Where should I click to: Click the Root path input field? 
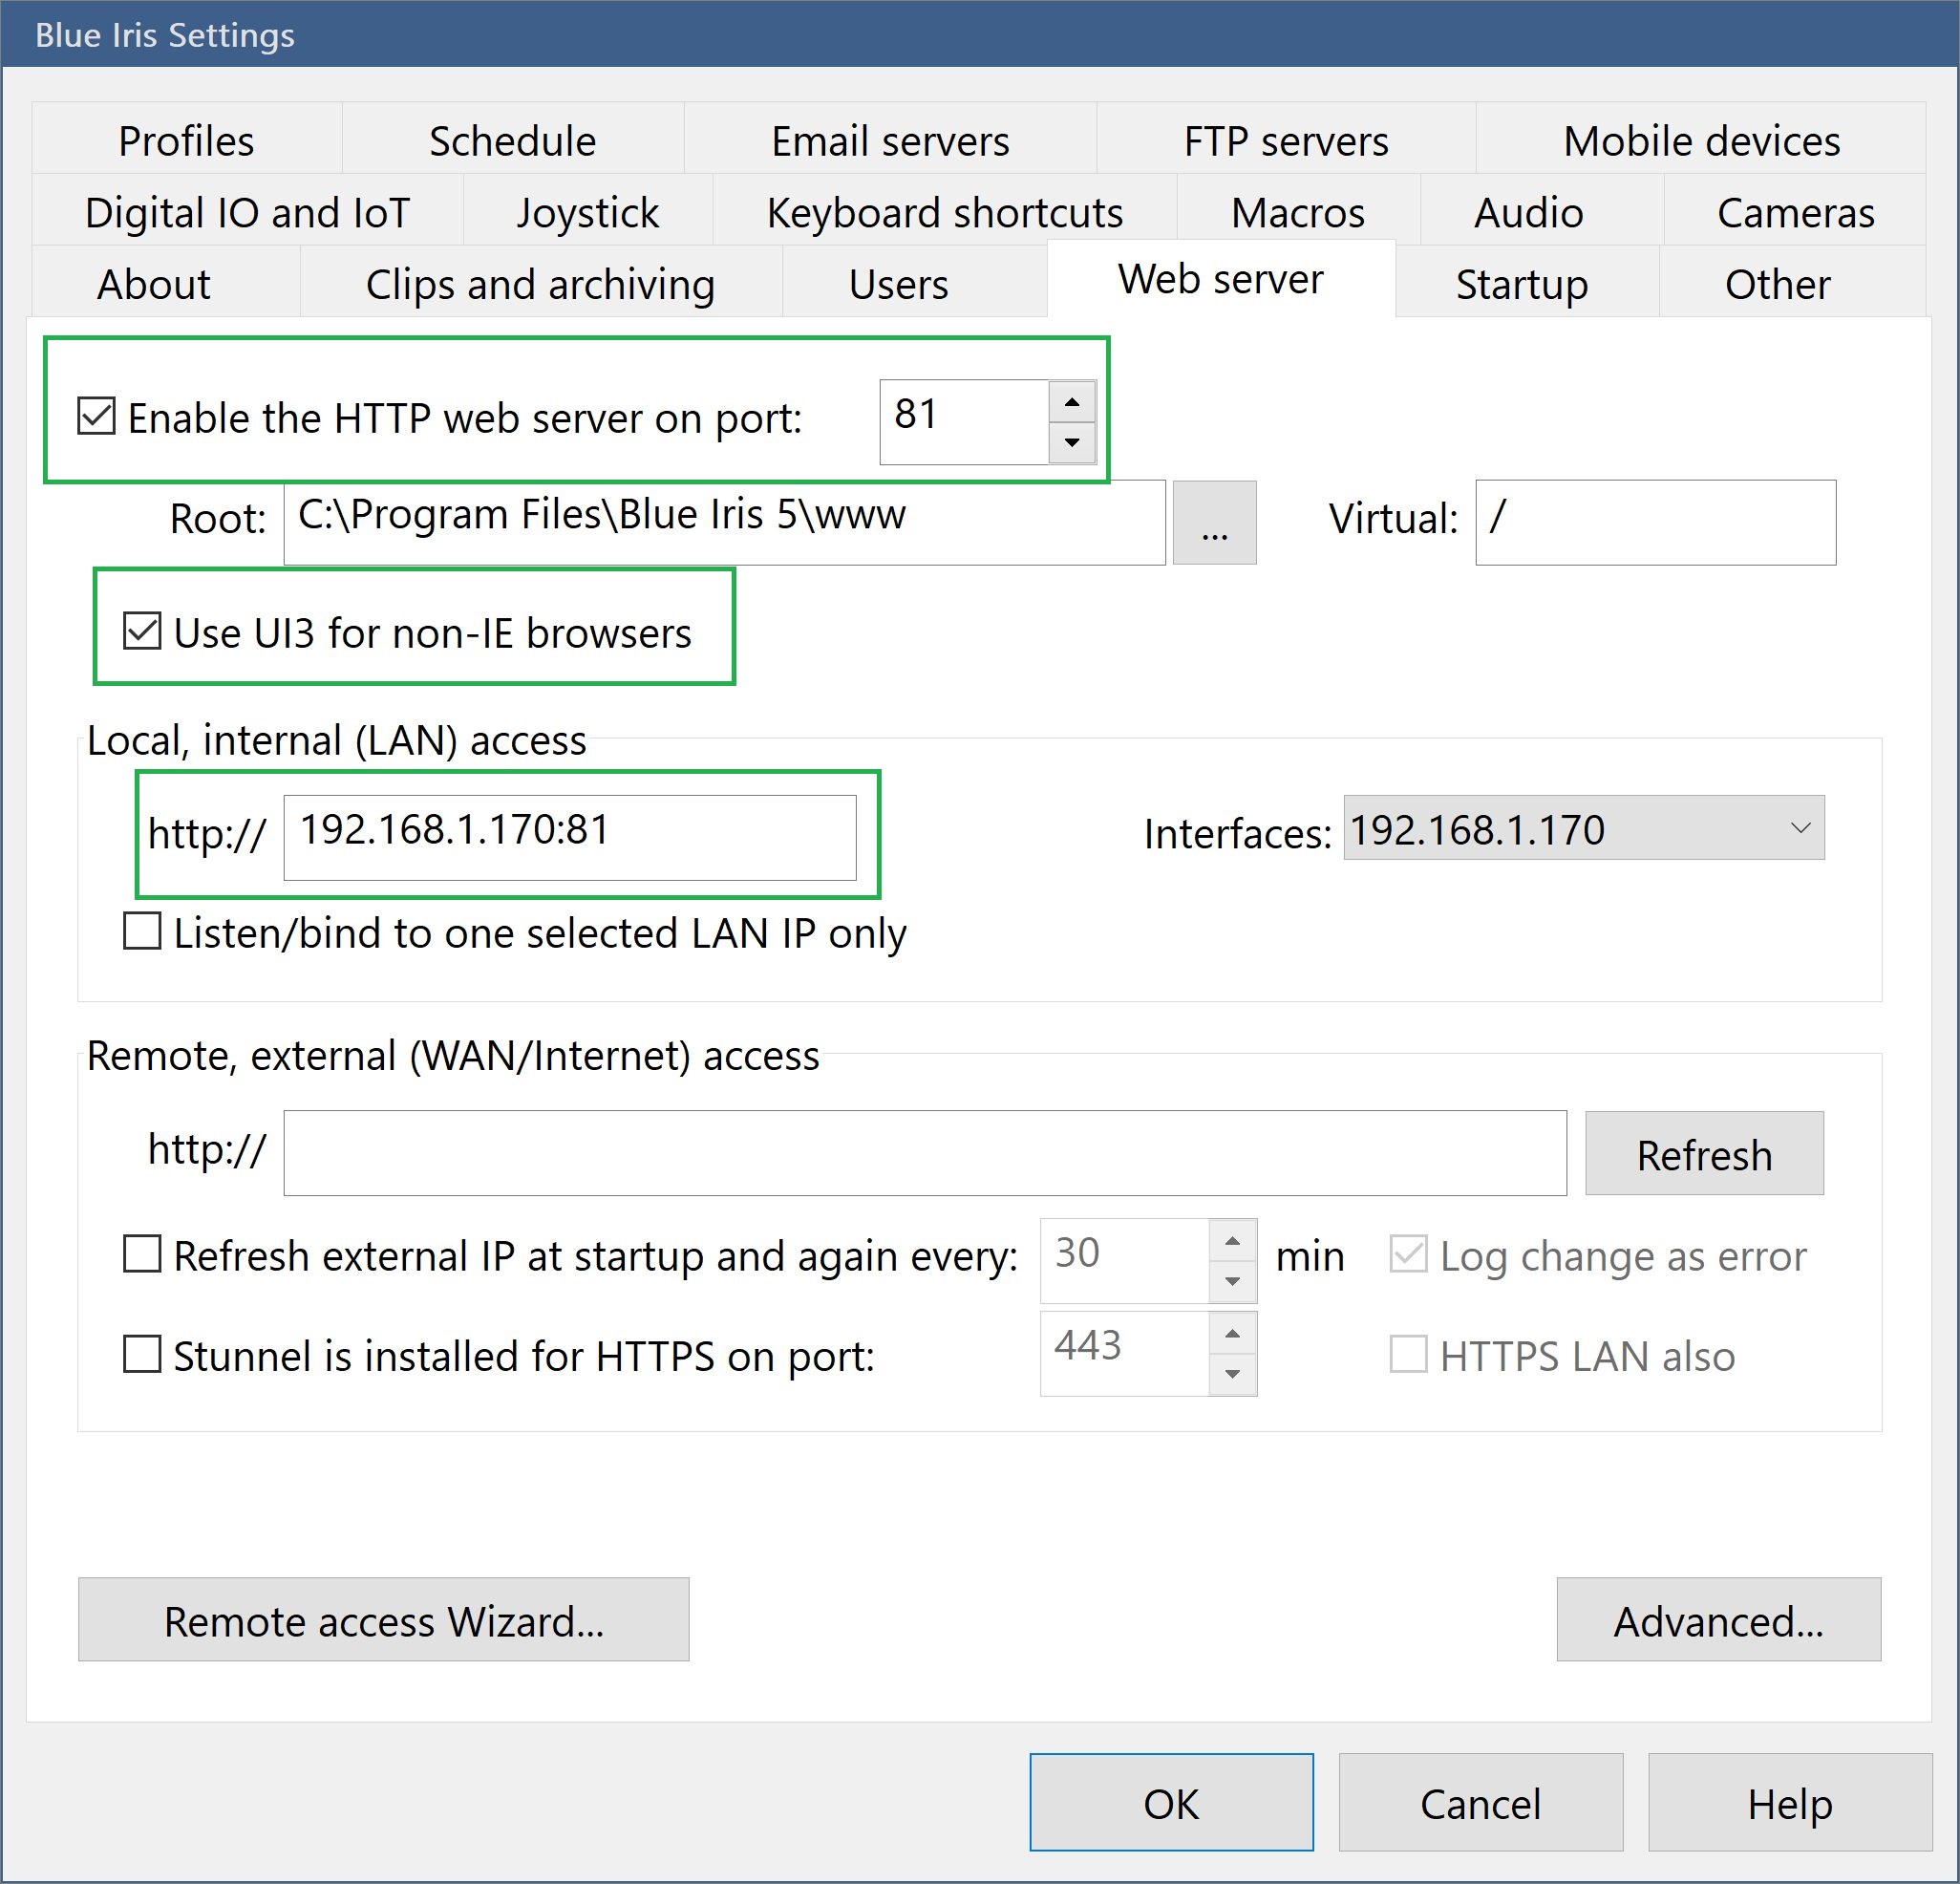tap(724, 522)
